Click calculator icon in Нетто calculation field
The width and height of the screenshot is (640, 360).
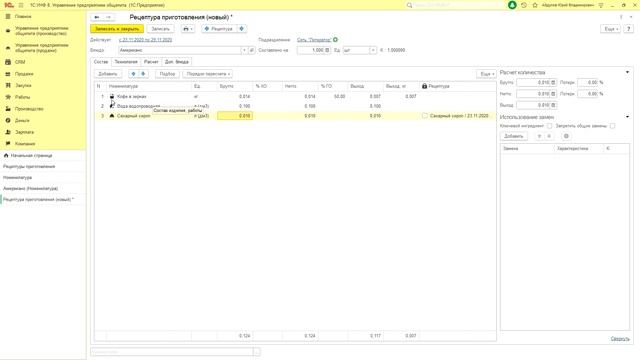553,94
